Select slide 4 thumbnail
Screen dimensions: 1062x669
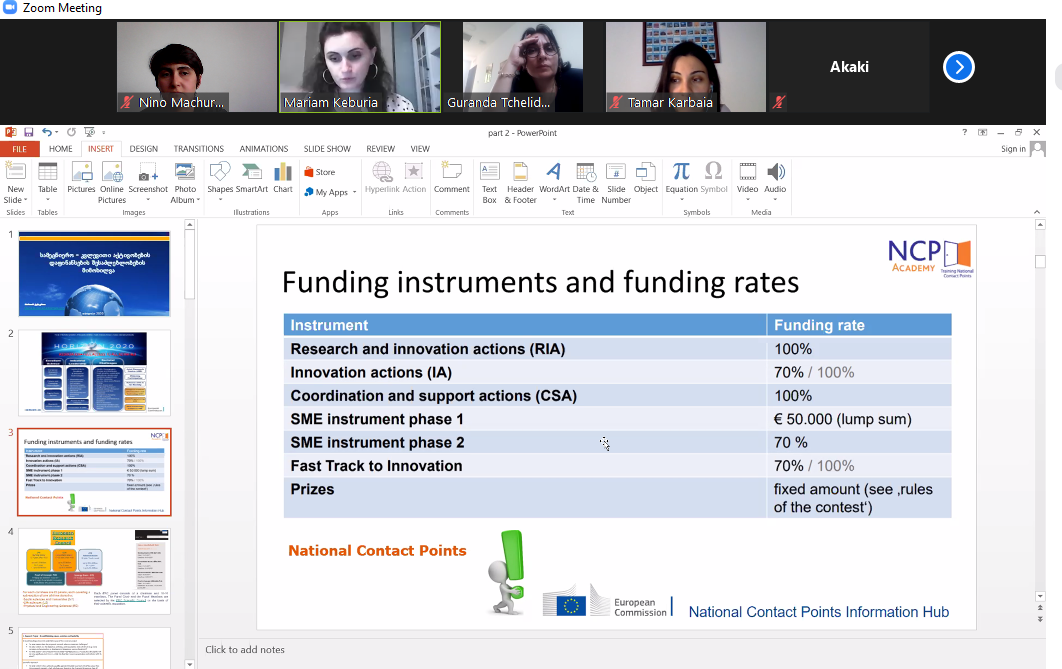point(94,571)
